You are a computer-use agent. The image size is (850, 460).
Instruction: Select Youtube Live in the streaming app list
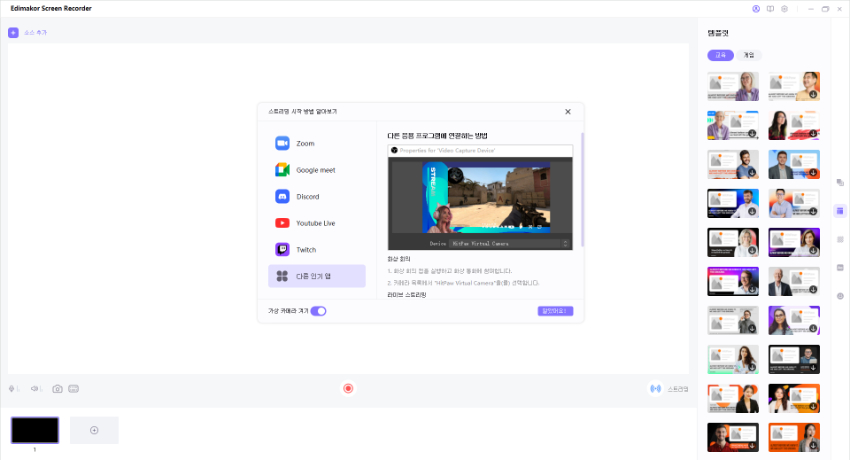coord(317,223)
